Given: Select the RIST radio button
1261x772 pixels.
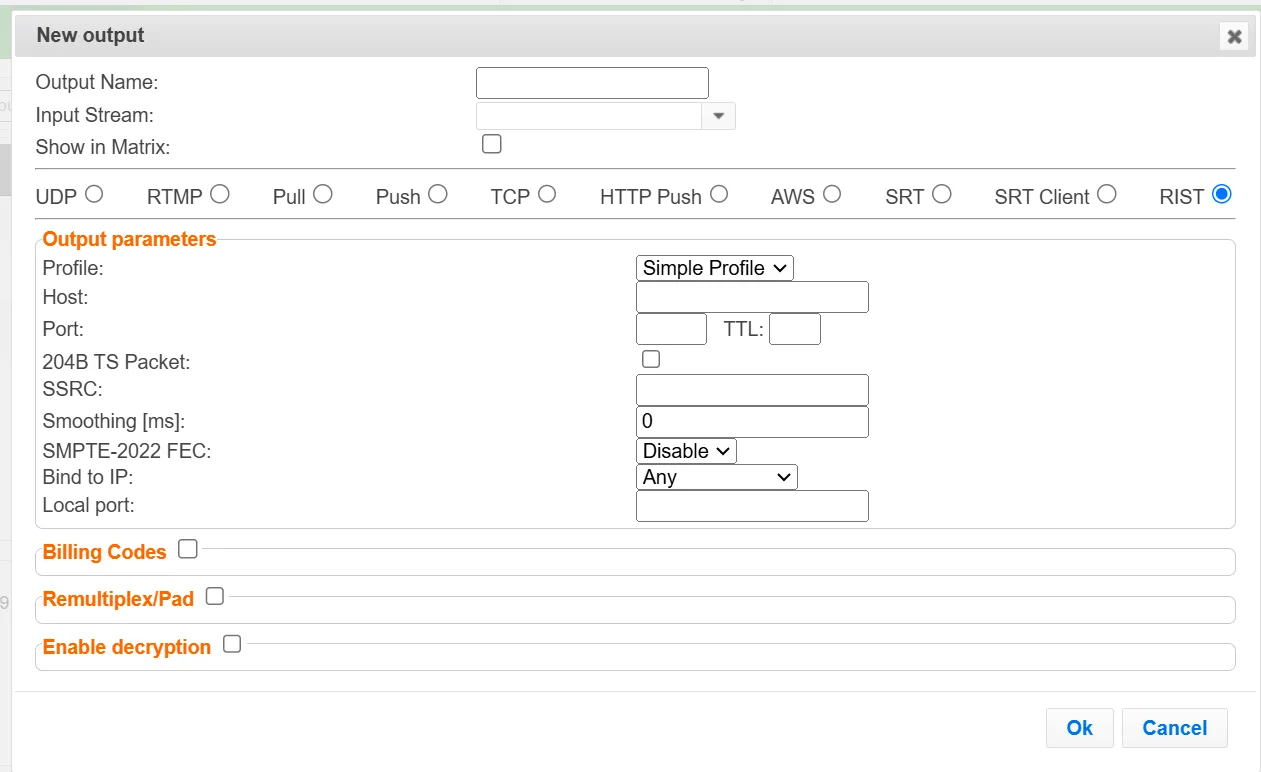Looking at the screenshot, I should (x=1221, y=194).
